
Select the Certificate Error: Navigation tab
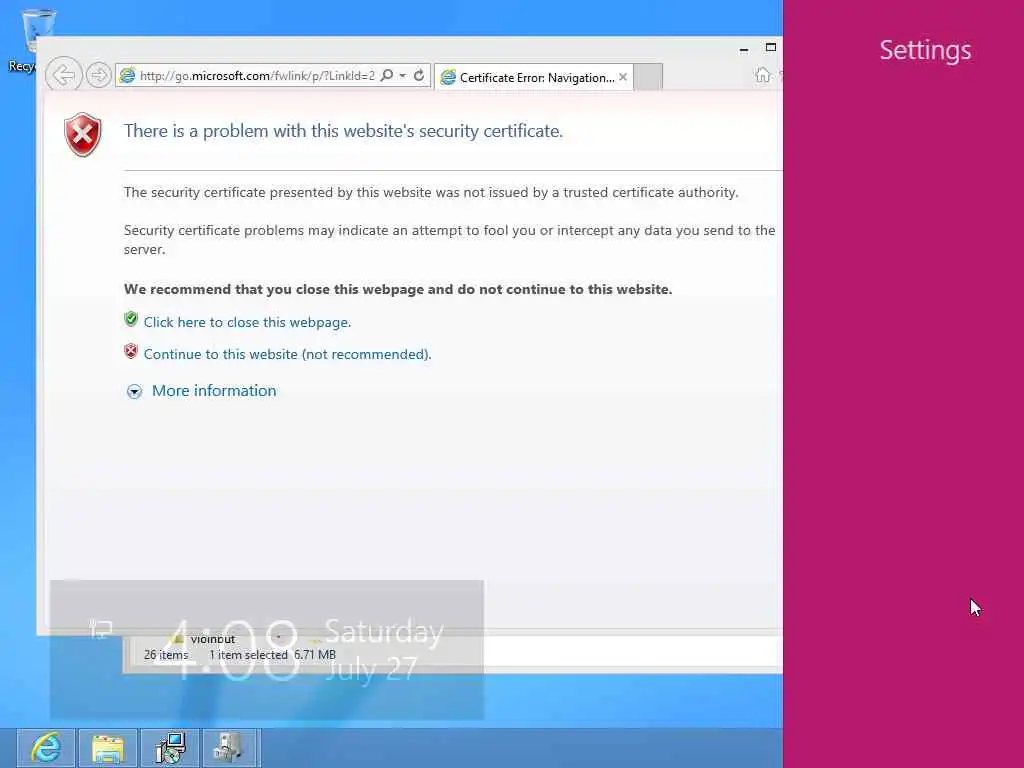(x=536, y=78)
